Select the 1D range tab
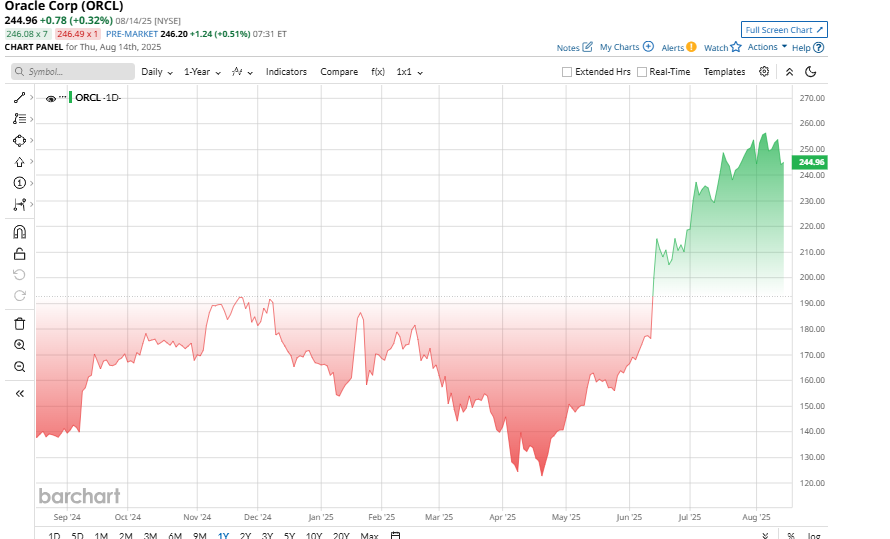 (54, 535)
